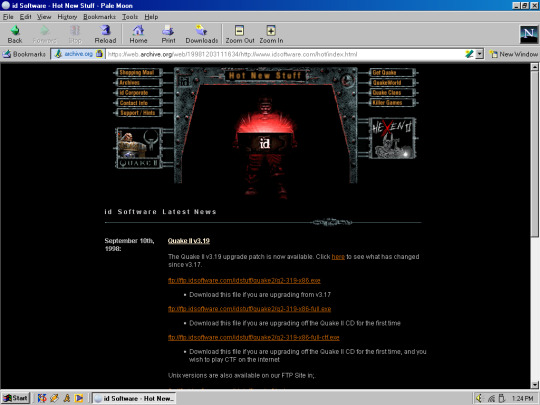Image resolution: width=540 pixels, height=405 pixels.
Task: Click the Get Quake nav button
Action: 393,72
